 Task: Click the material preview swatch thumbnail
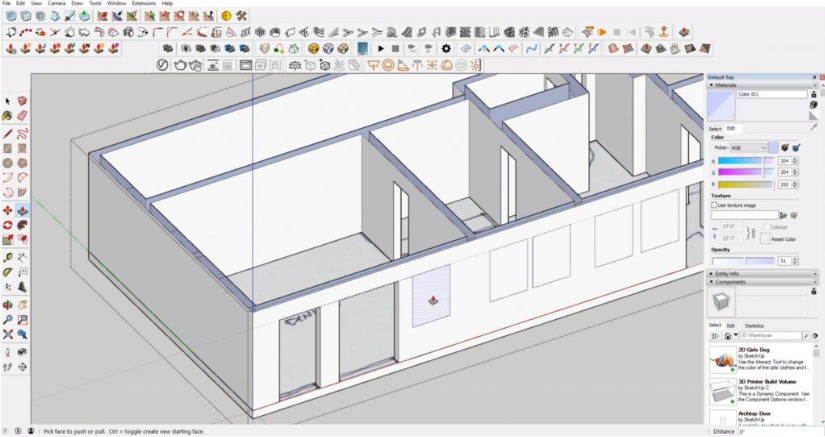pos(721,105)
